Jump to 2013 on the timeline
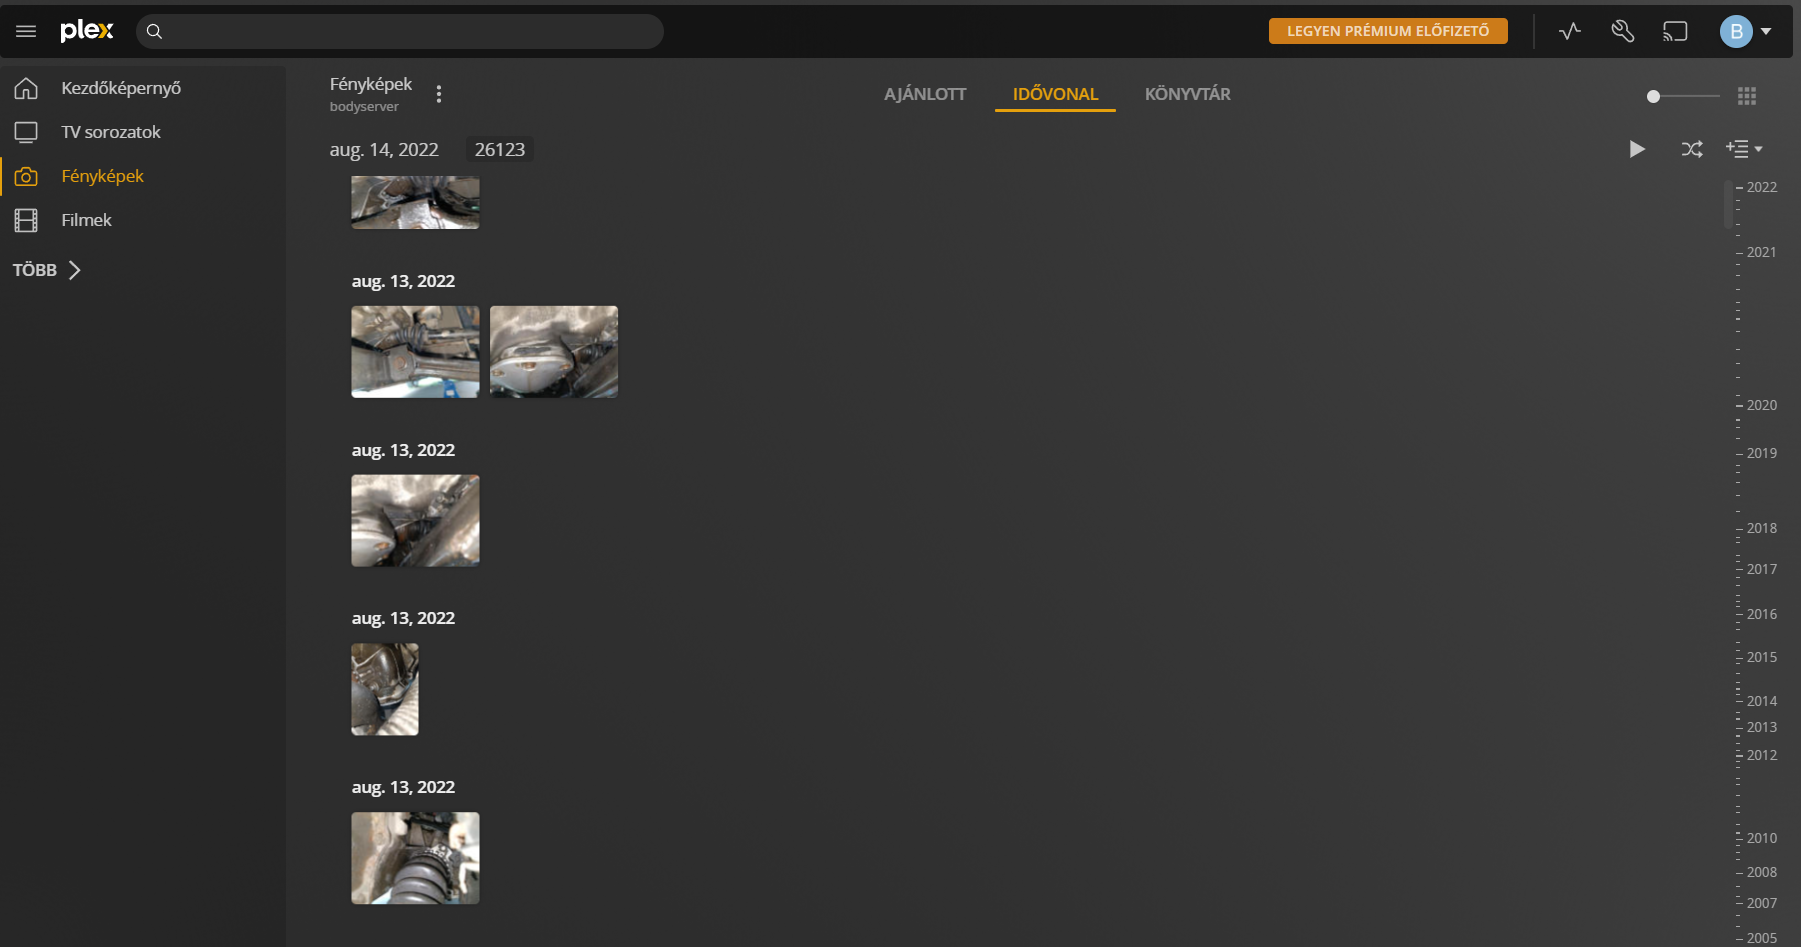 click(1761, 727)
